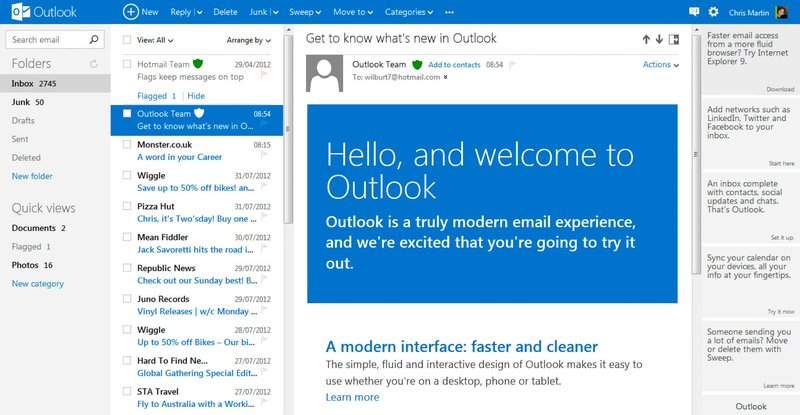Click the Outlook logo icon
This screenshot has height=415, width=800.
(20, 12)
